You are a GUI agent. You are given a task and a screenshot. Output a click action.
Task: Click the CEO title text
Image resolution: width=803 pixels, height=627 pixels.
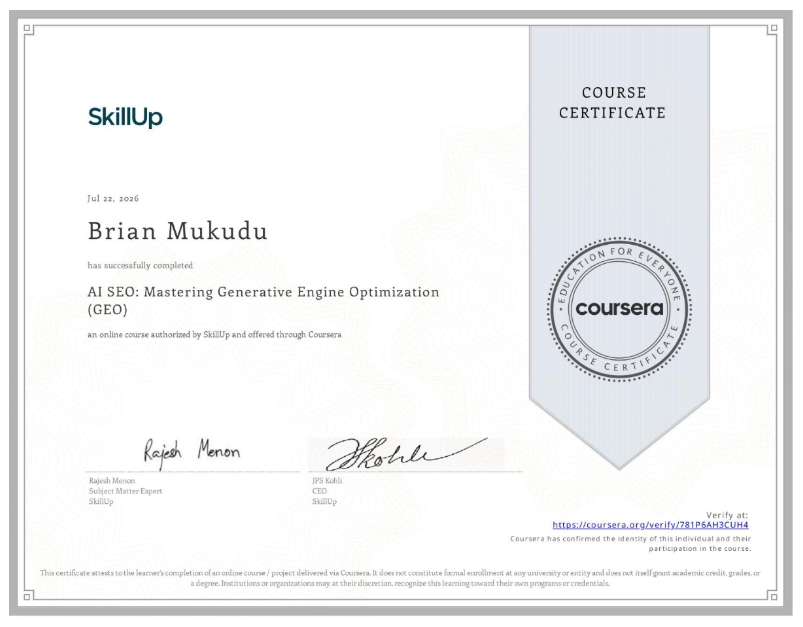tap(319, 491)
